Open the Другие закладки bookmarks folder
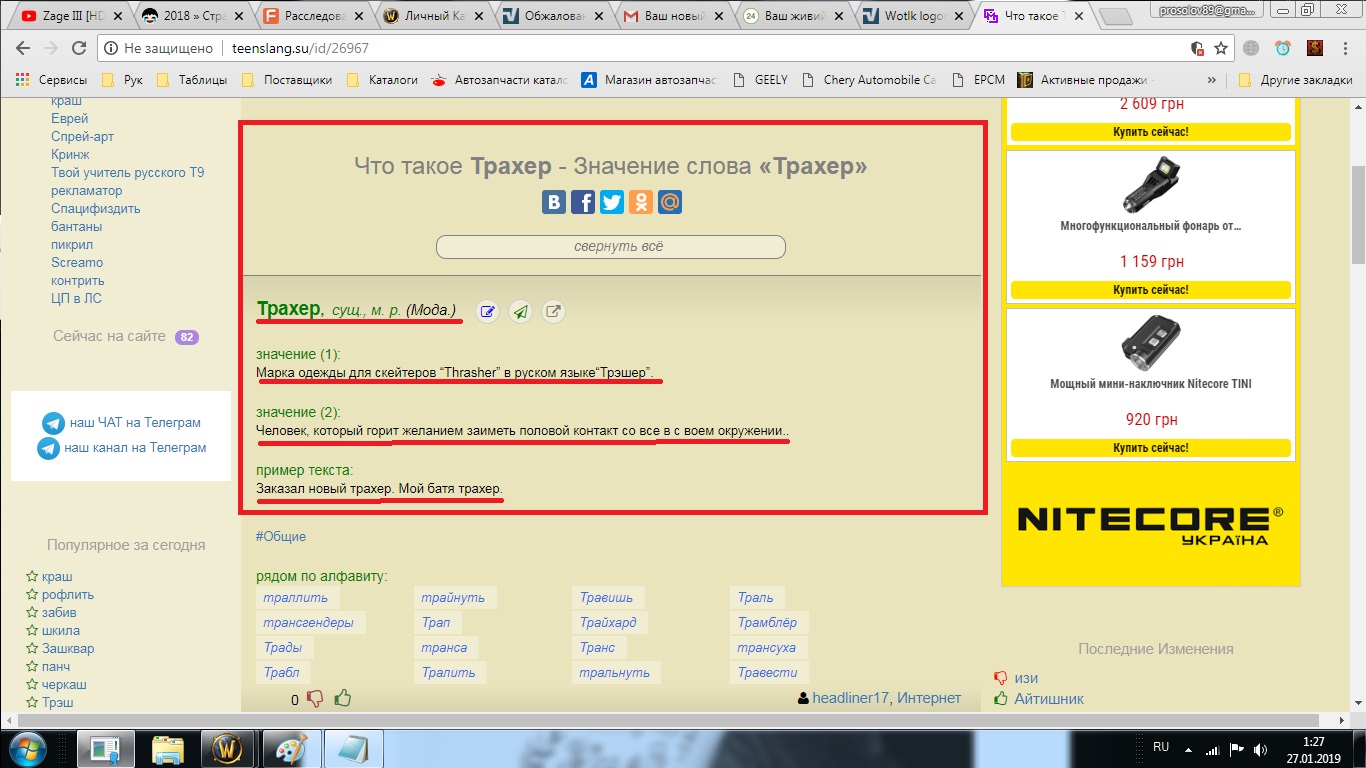This screenshot has width=1366, height=768. coord(1295,80)
